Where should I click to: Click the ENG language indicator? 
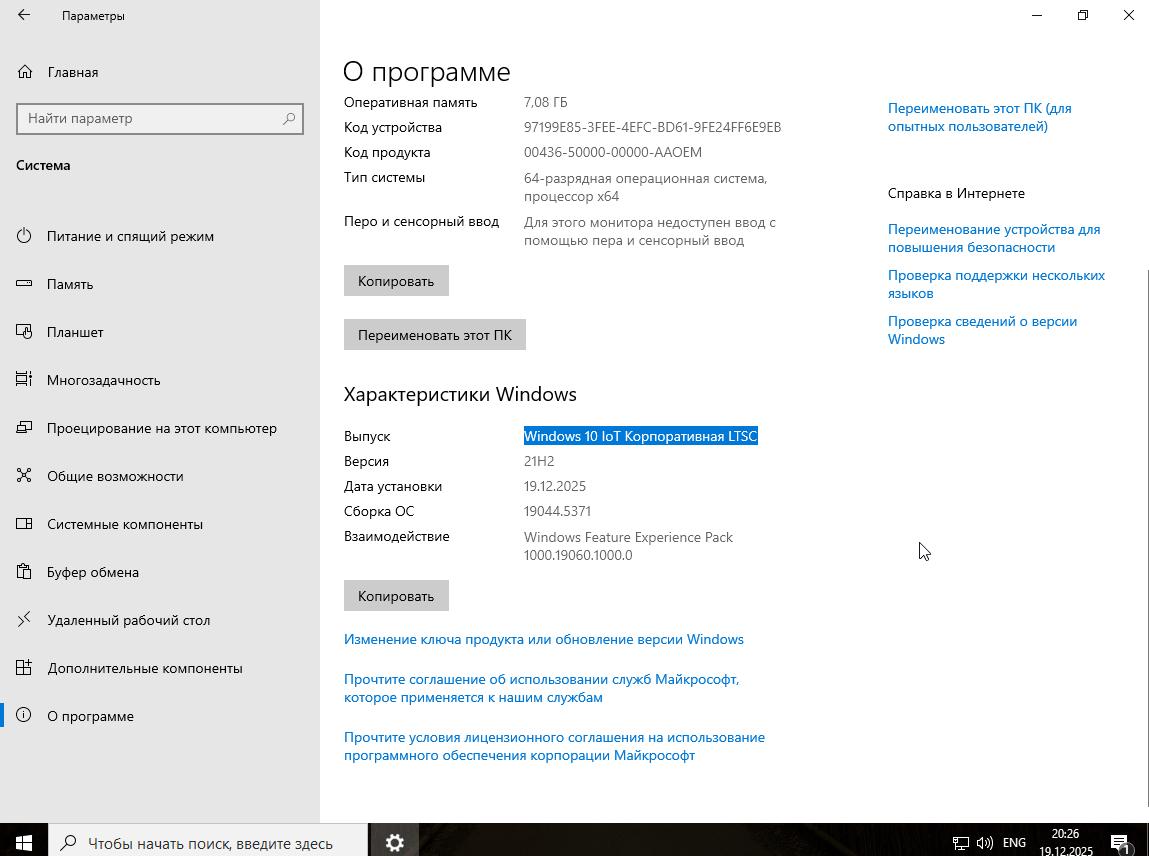click(x=1014, y=843)
